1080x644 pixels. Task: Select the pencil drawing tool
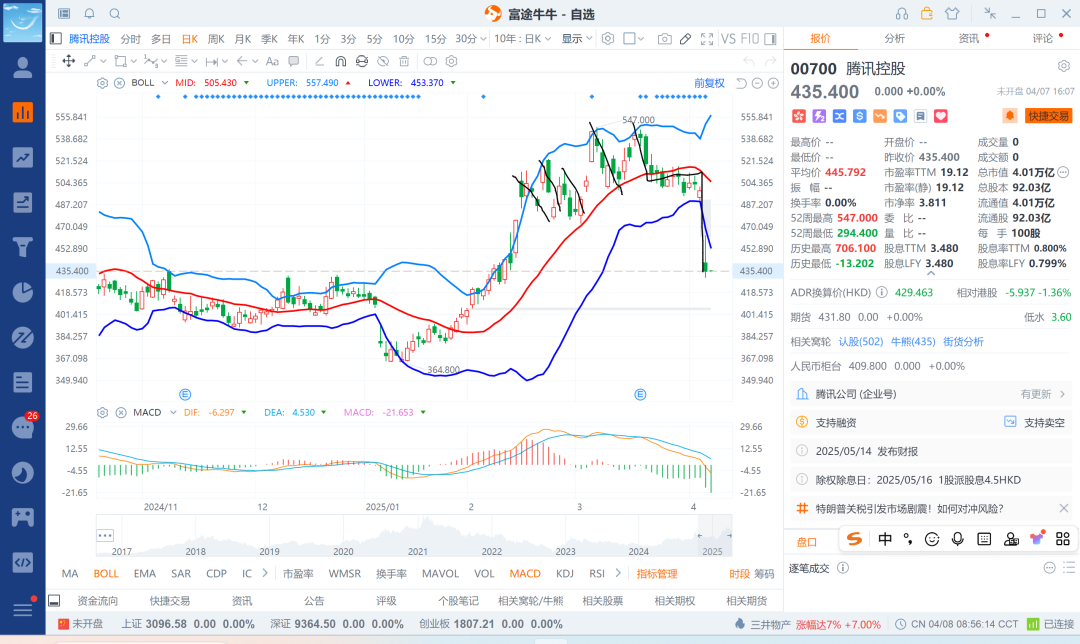[686, 39]
